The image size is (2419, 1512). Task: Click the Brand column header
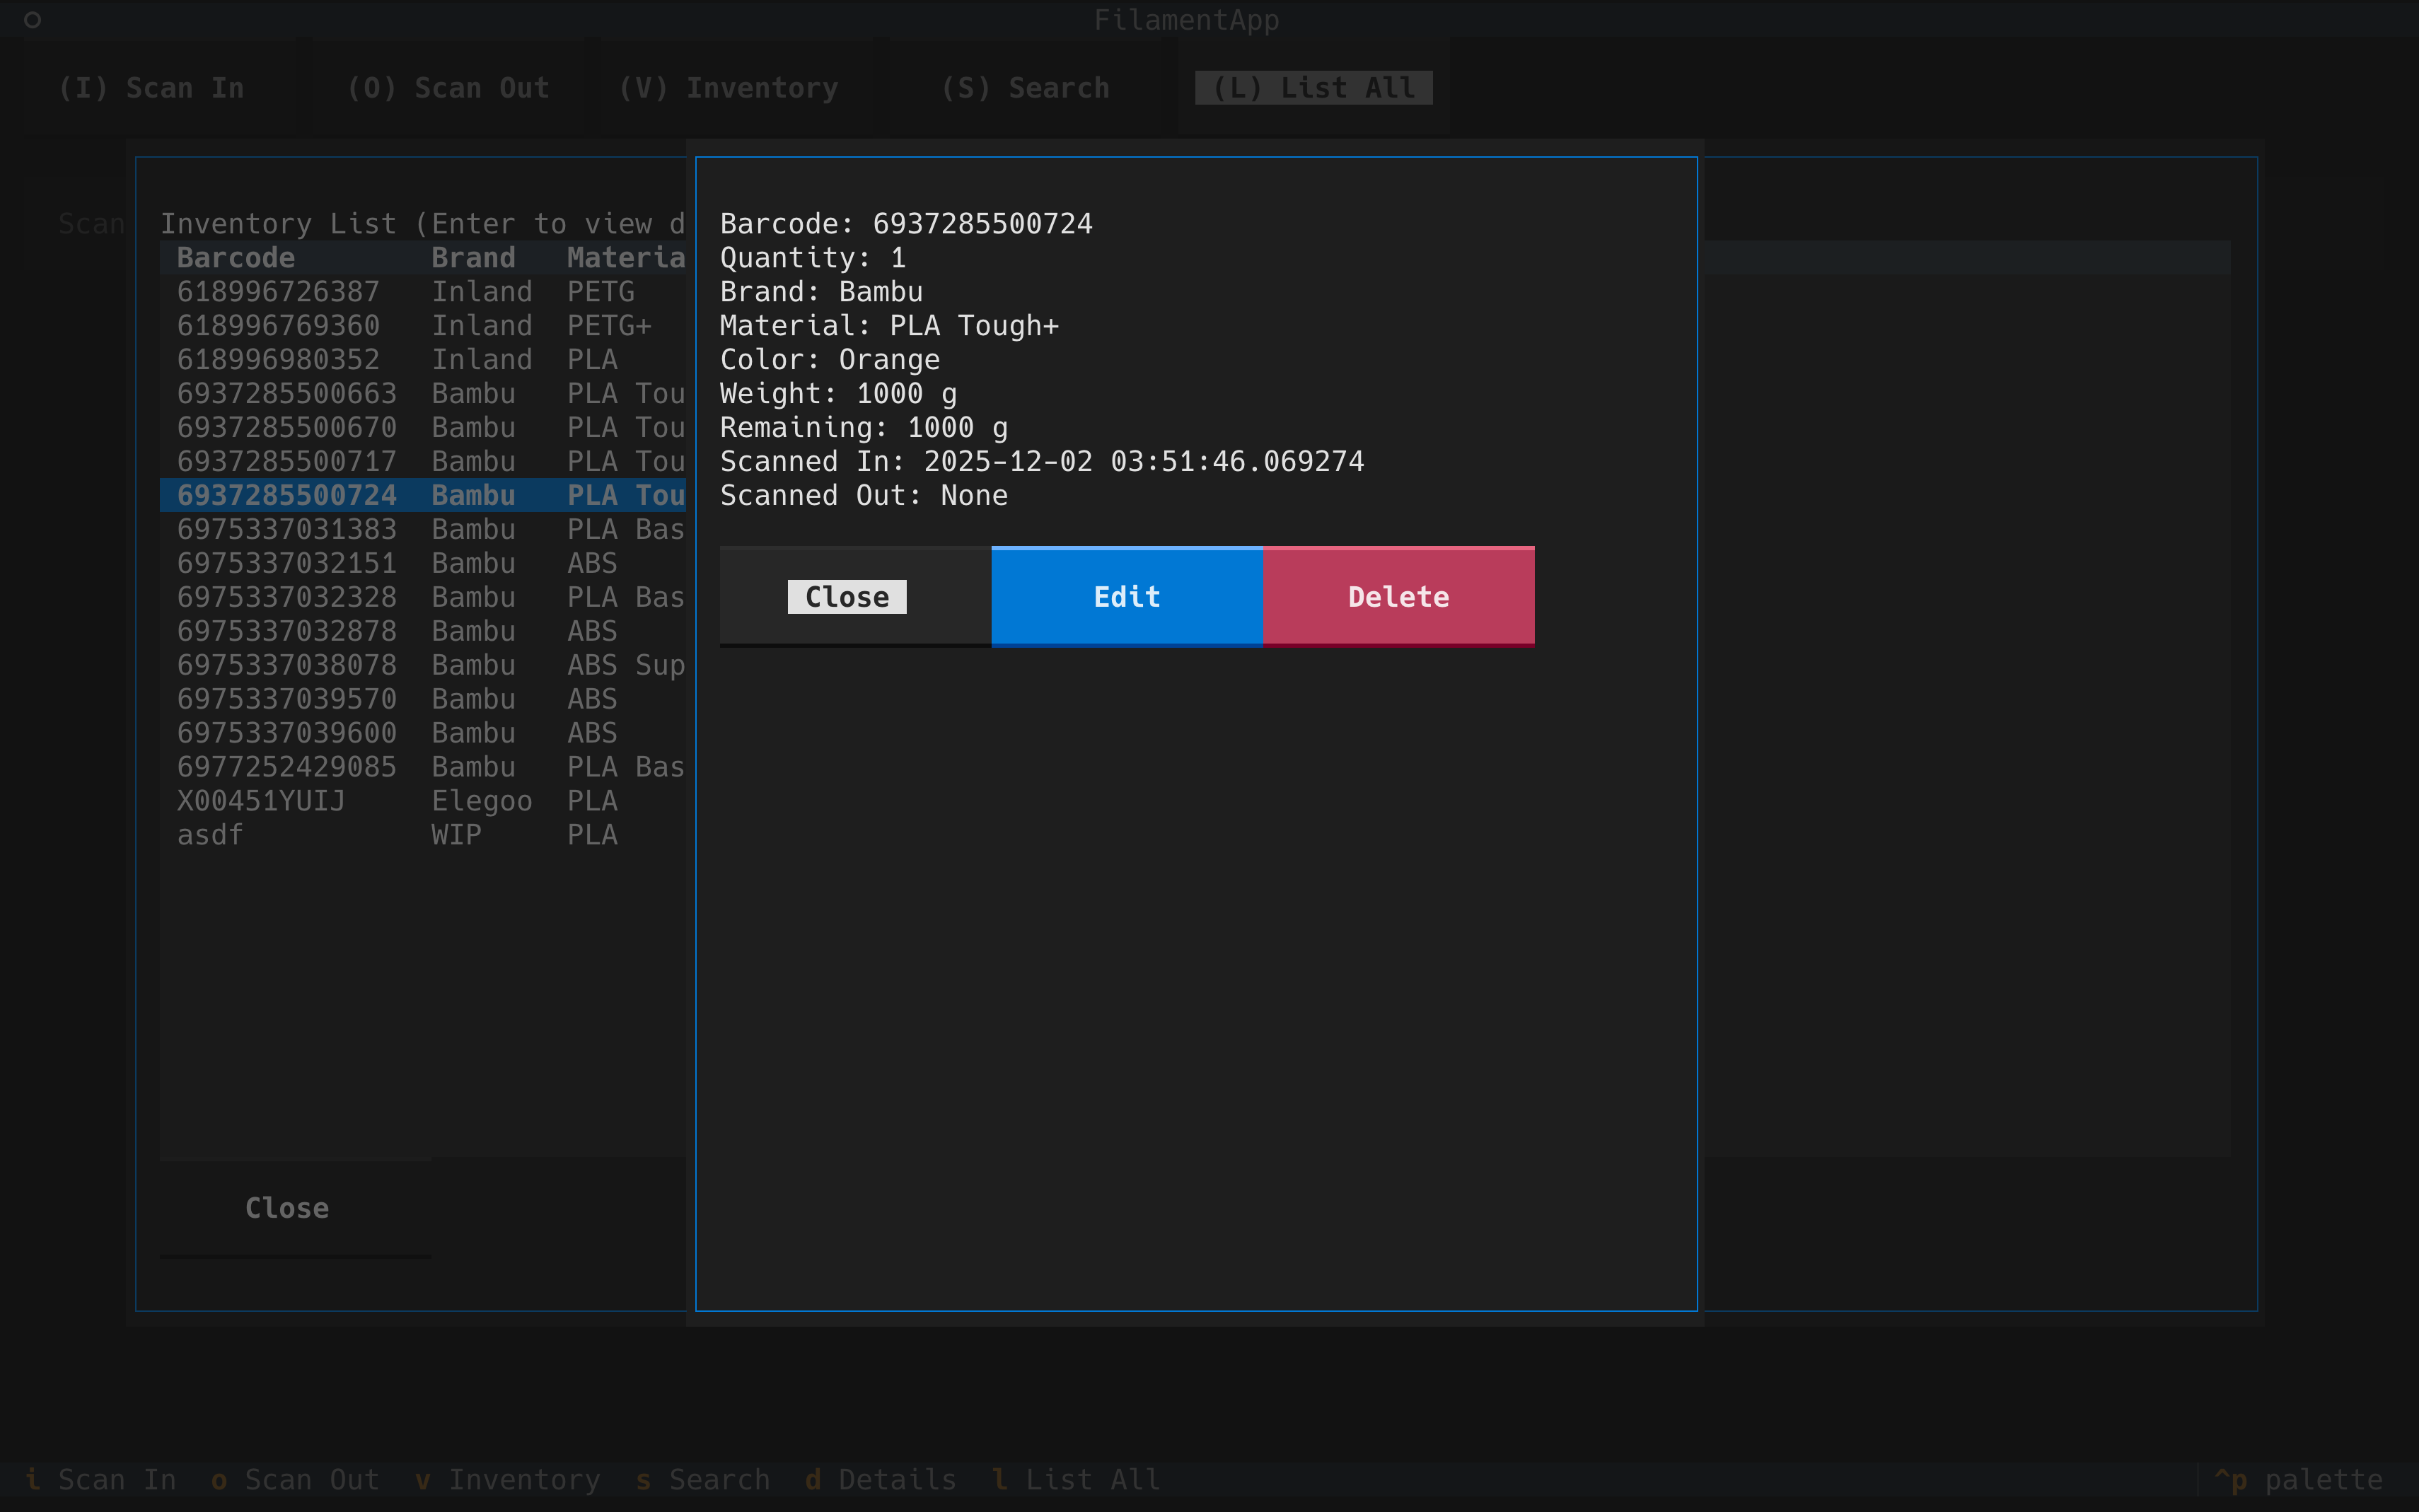point(473,258)
